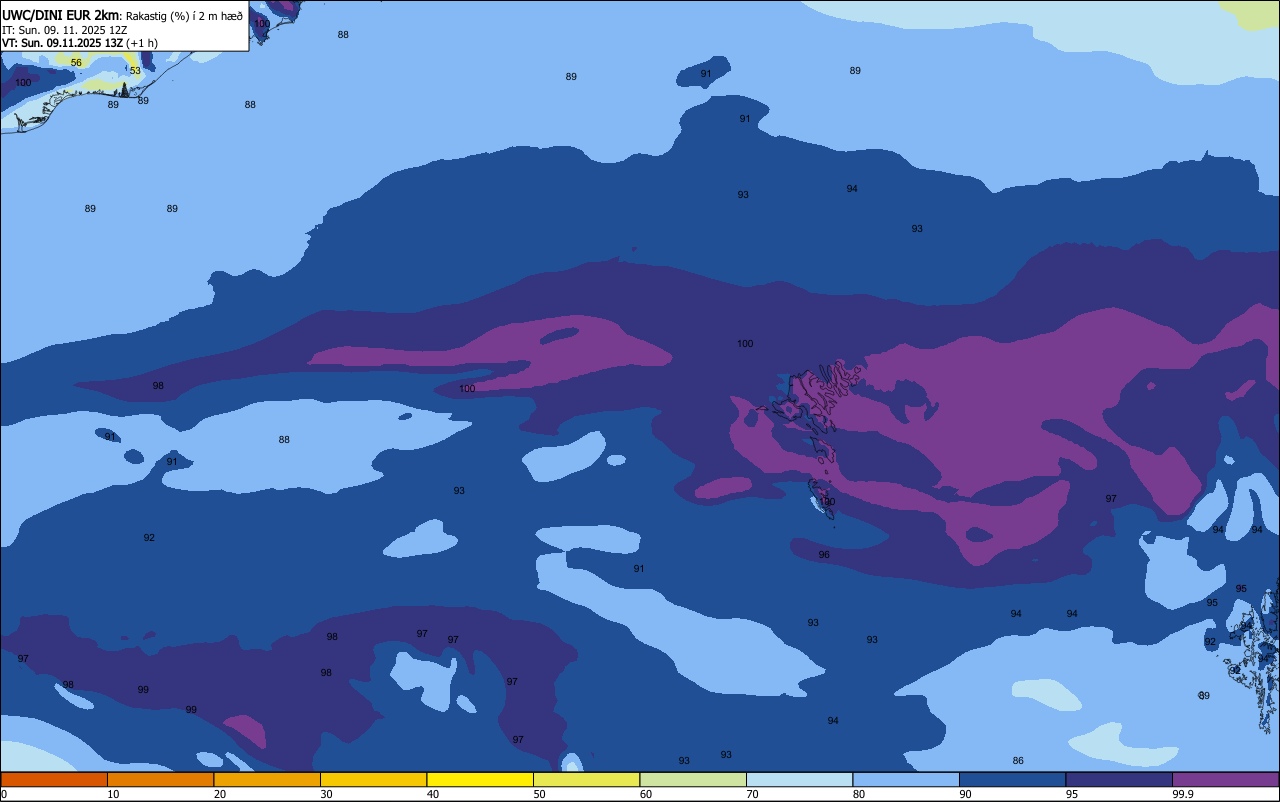Viewport: 1280px width, 802px height.
Task: Pick the 50–60 yellow-green legend swatch
Action: (586, 779)
